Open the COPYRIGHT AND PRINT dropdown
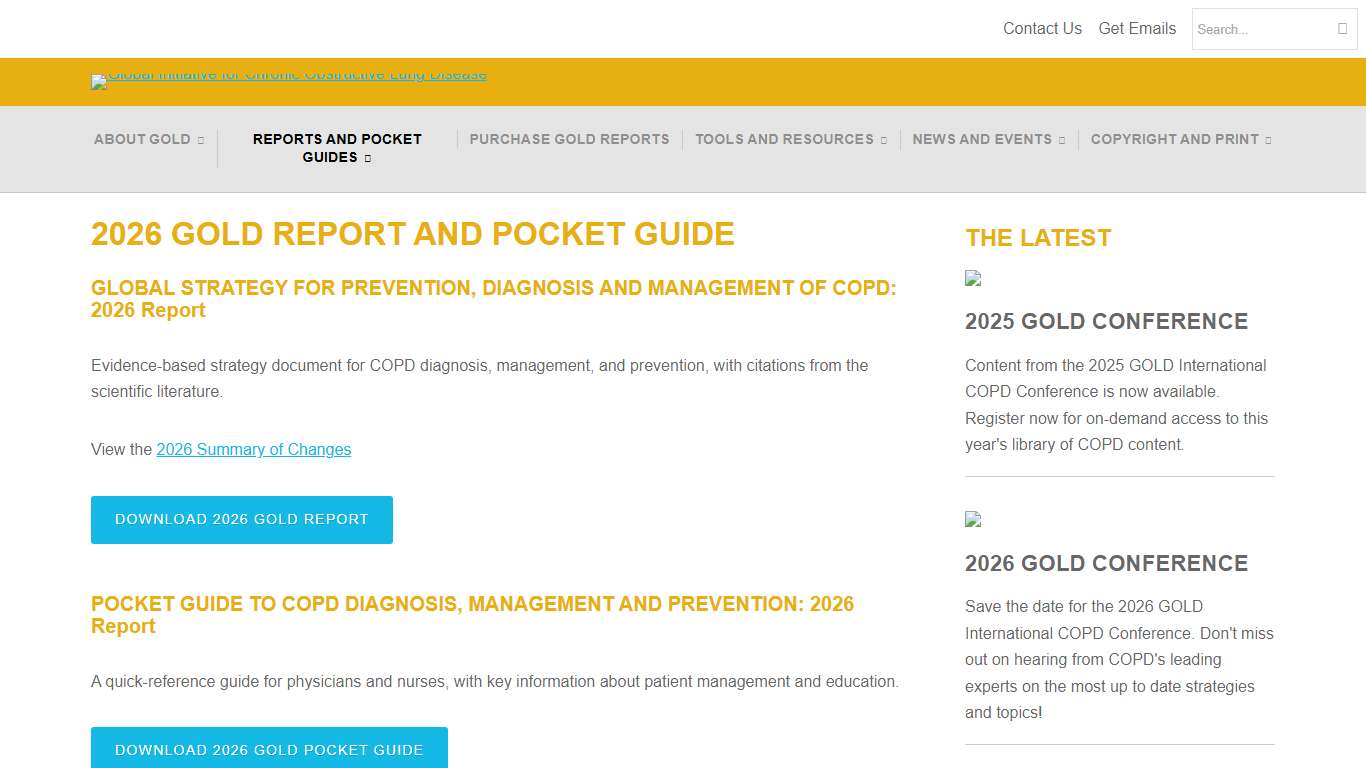Image resolution: width=1366 pixels, height=768 pixels. [1266, 139]
